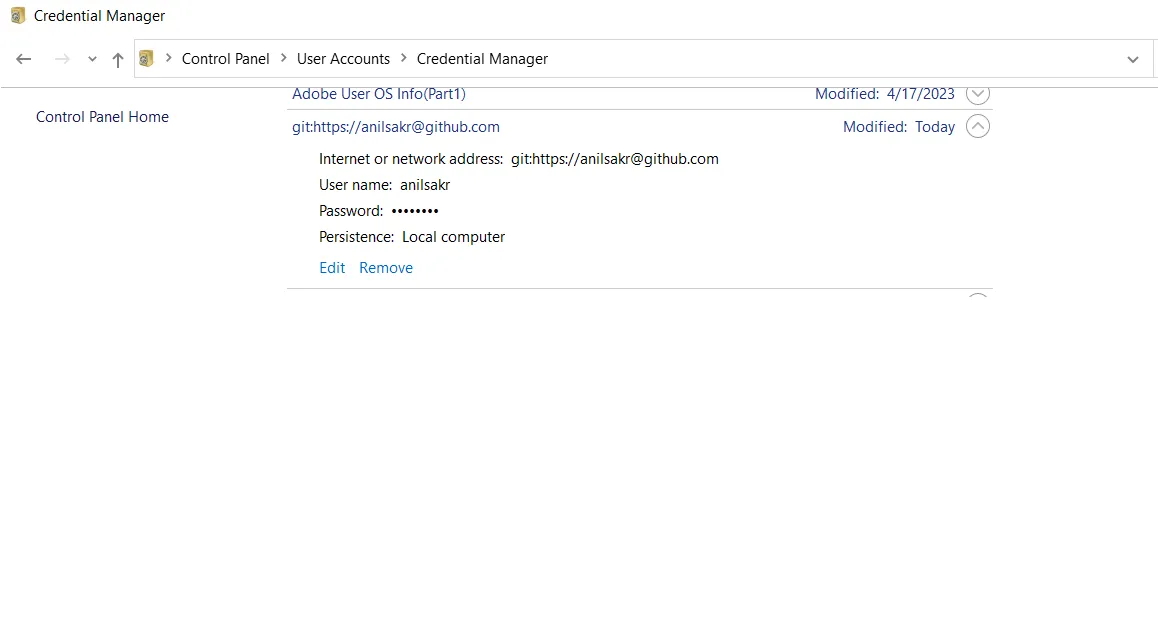Click Modified: 4/17/2023 text
The height and width of the screenshot is (622, 1158).
[x=885, y=95]
